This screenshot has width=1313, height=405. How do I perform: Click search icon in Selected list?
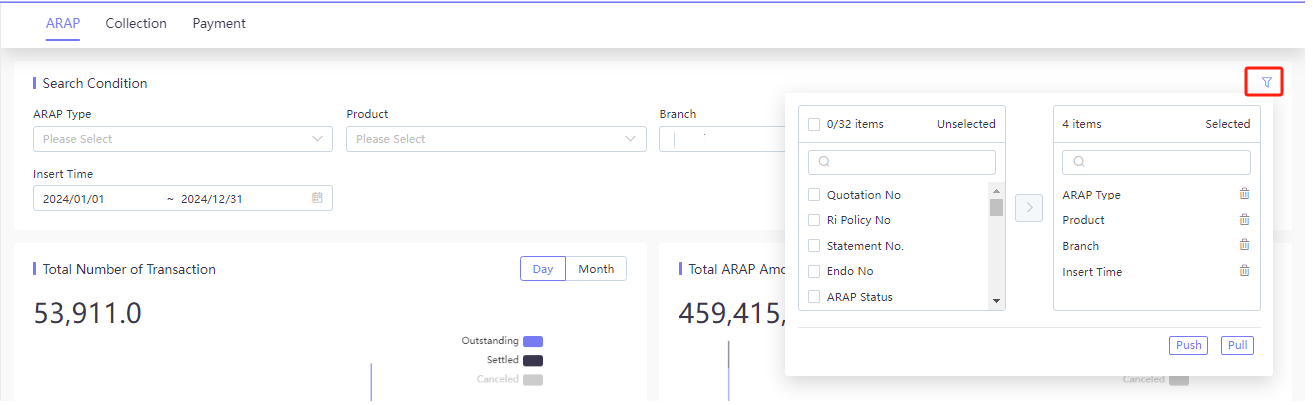pos(1080,162)
